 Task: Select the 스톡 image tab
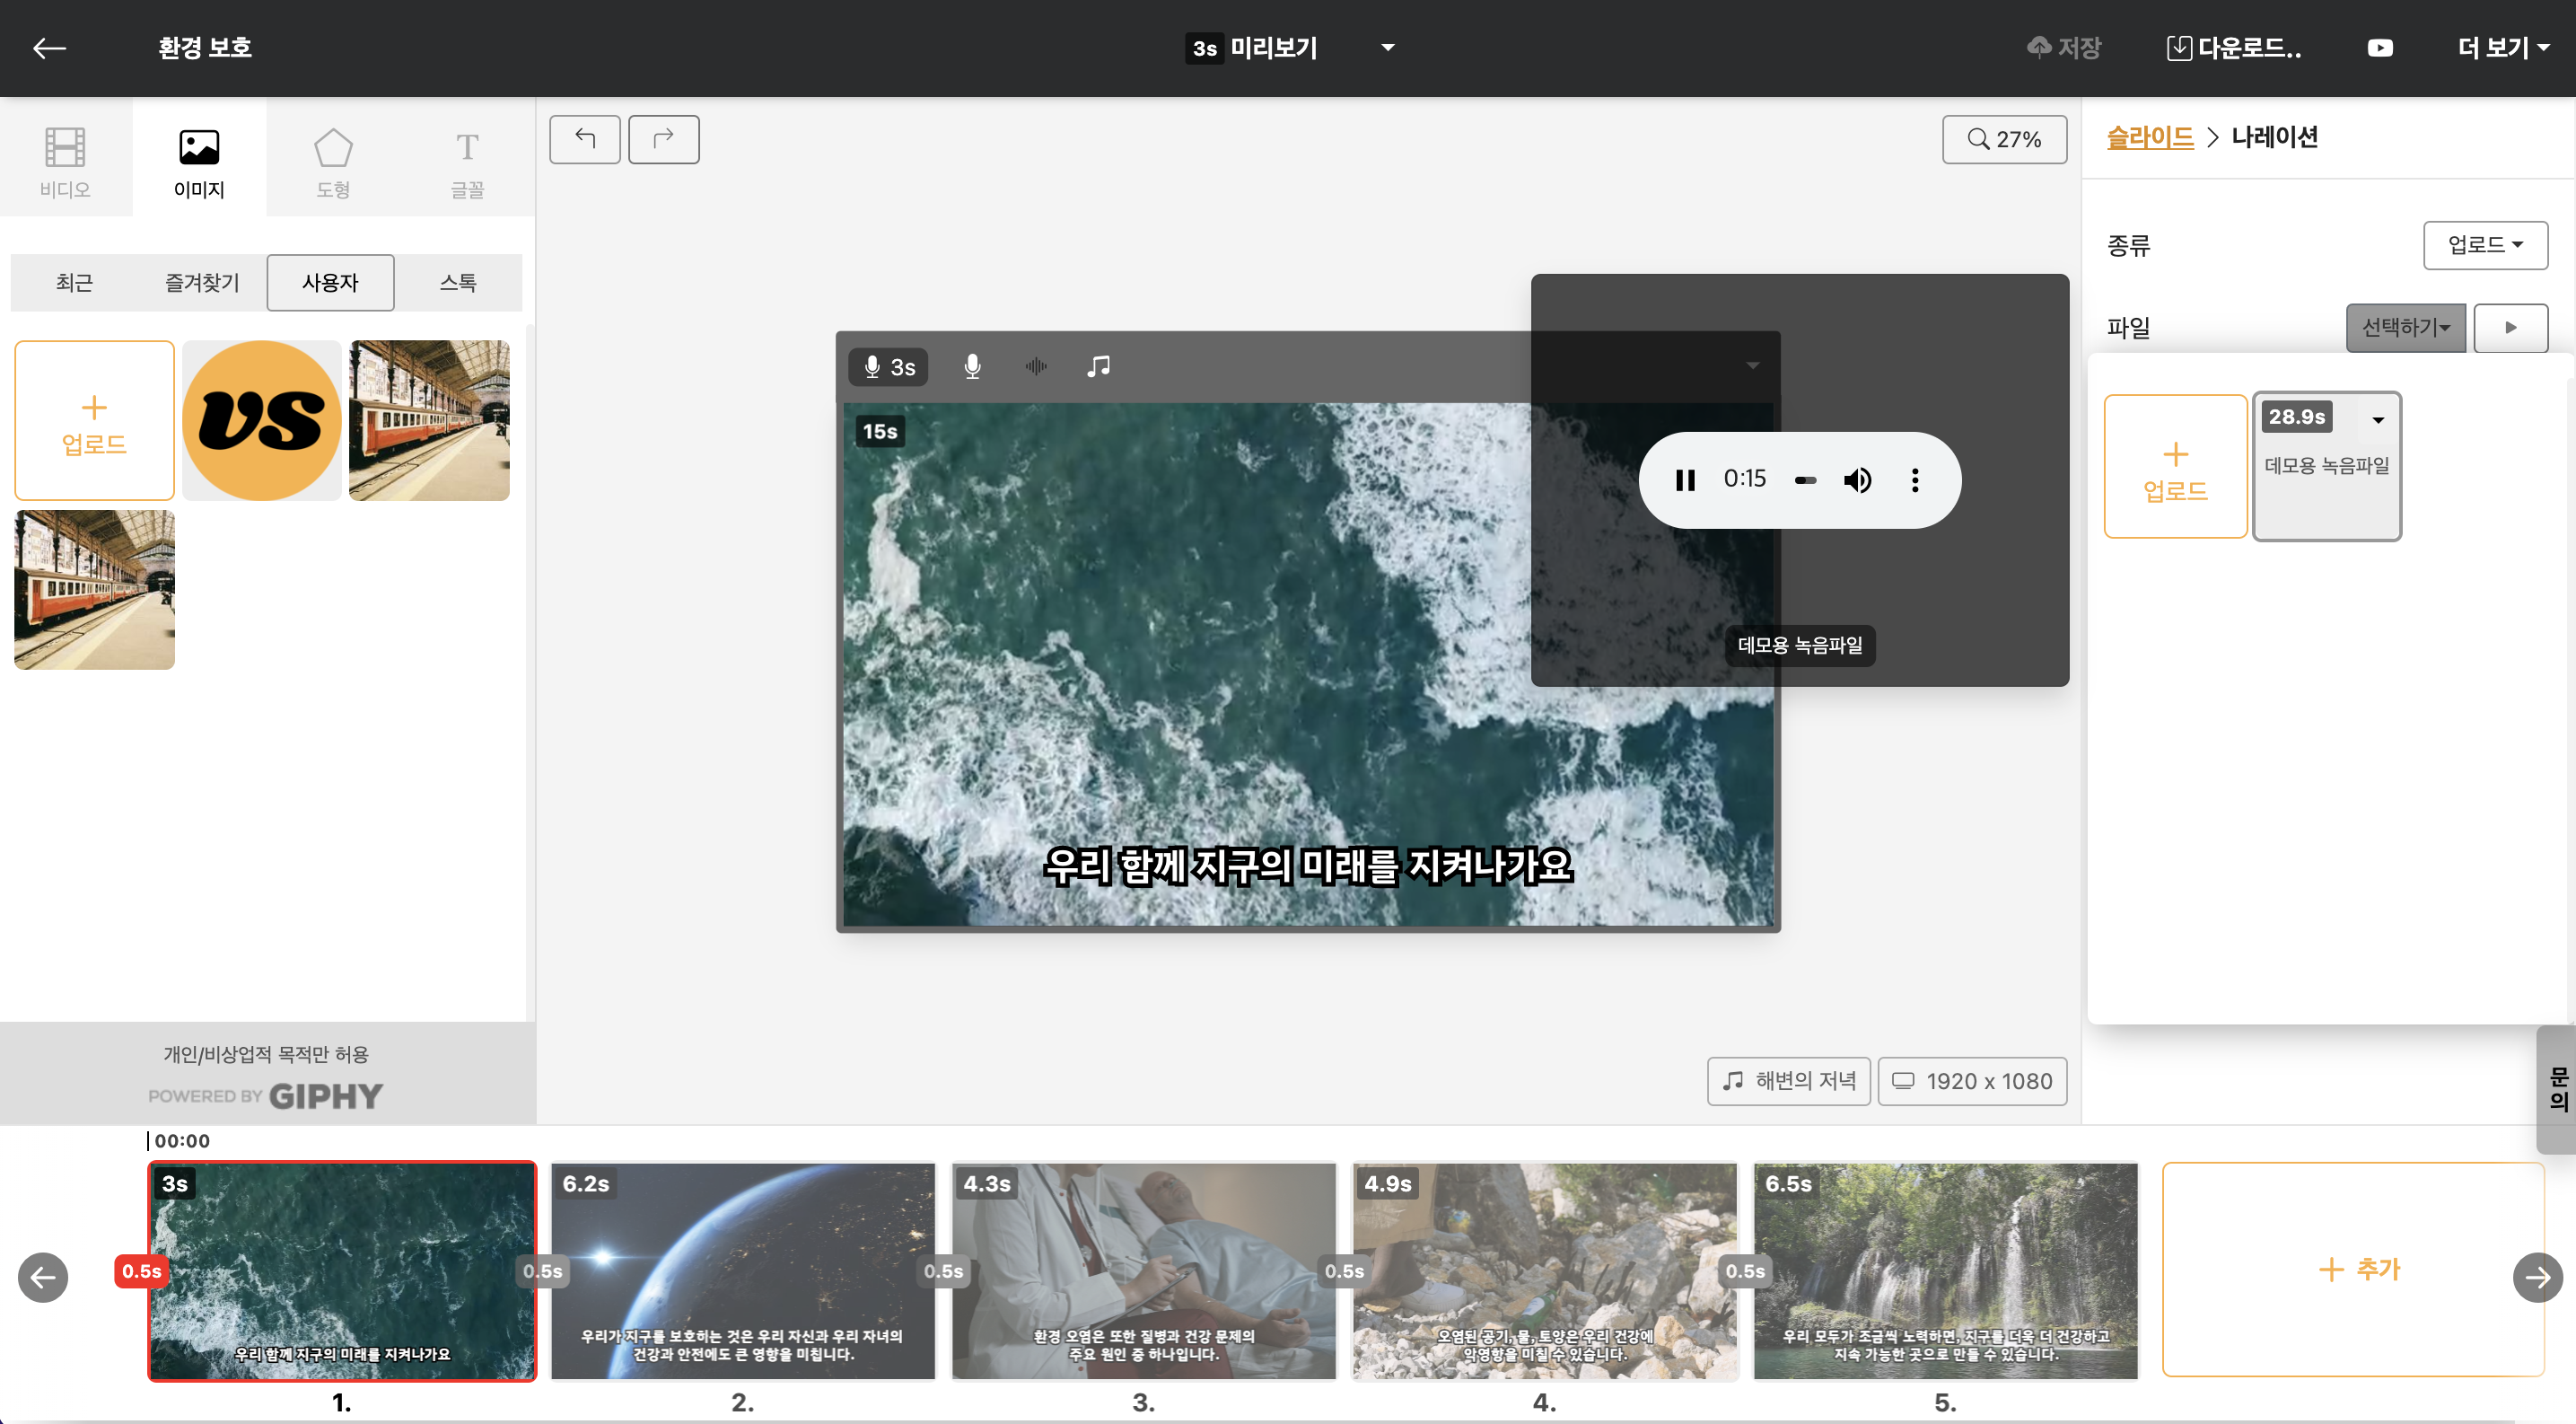coord(457,283)
